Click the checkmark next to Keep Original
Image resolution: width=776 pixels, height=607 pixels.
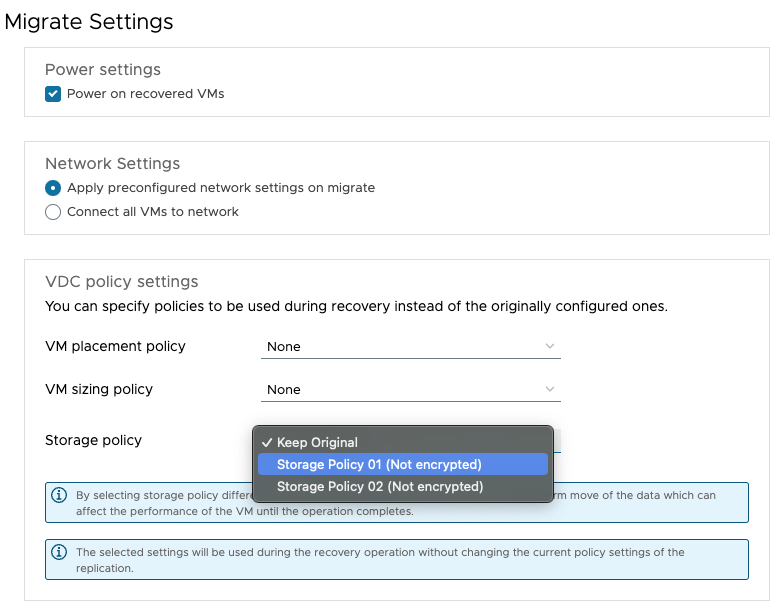coord(266,442)
